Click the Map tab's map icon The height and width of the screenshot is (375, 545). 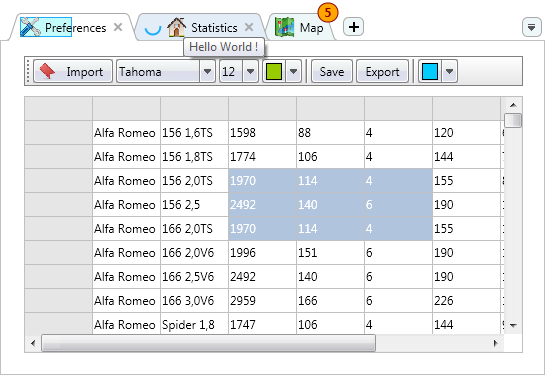(284, 27)
